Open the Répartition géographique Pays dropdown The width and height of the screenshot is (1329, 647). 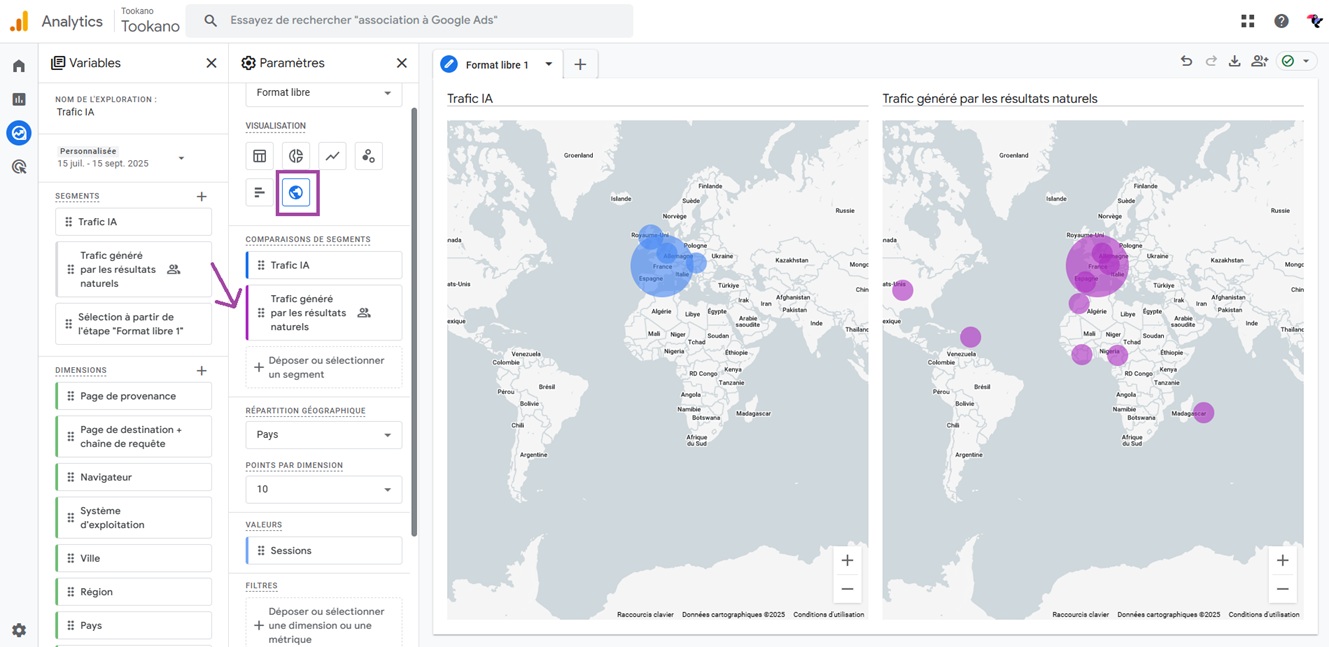[323, 435]
